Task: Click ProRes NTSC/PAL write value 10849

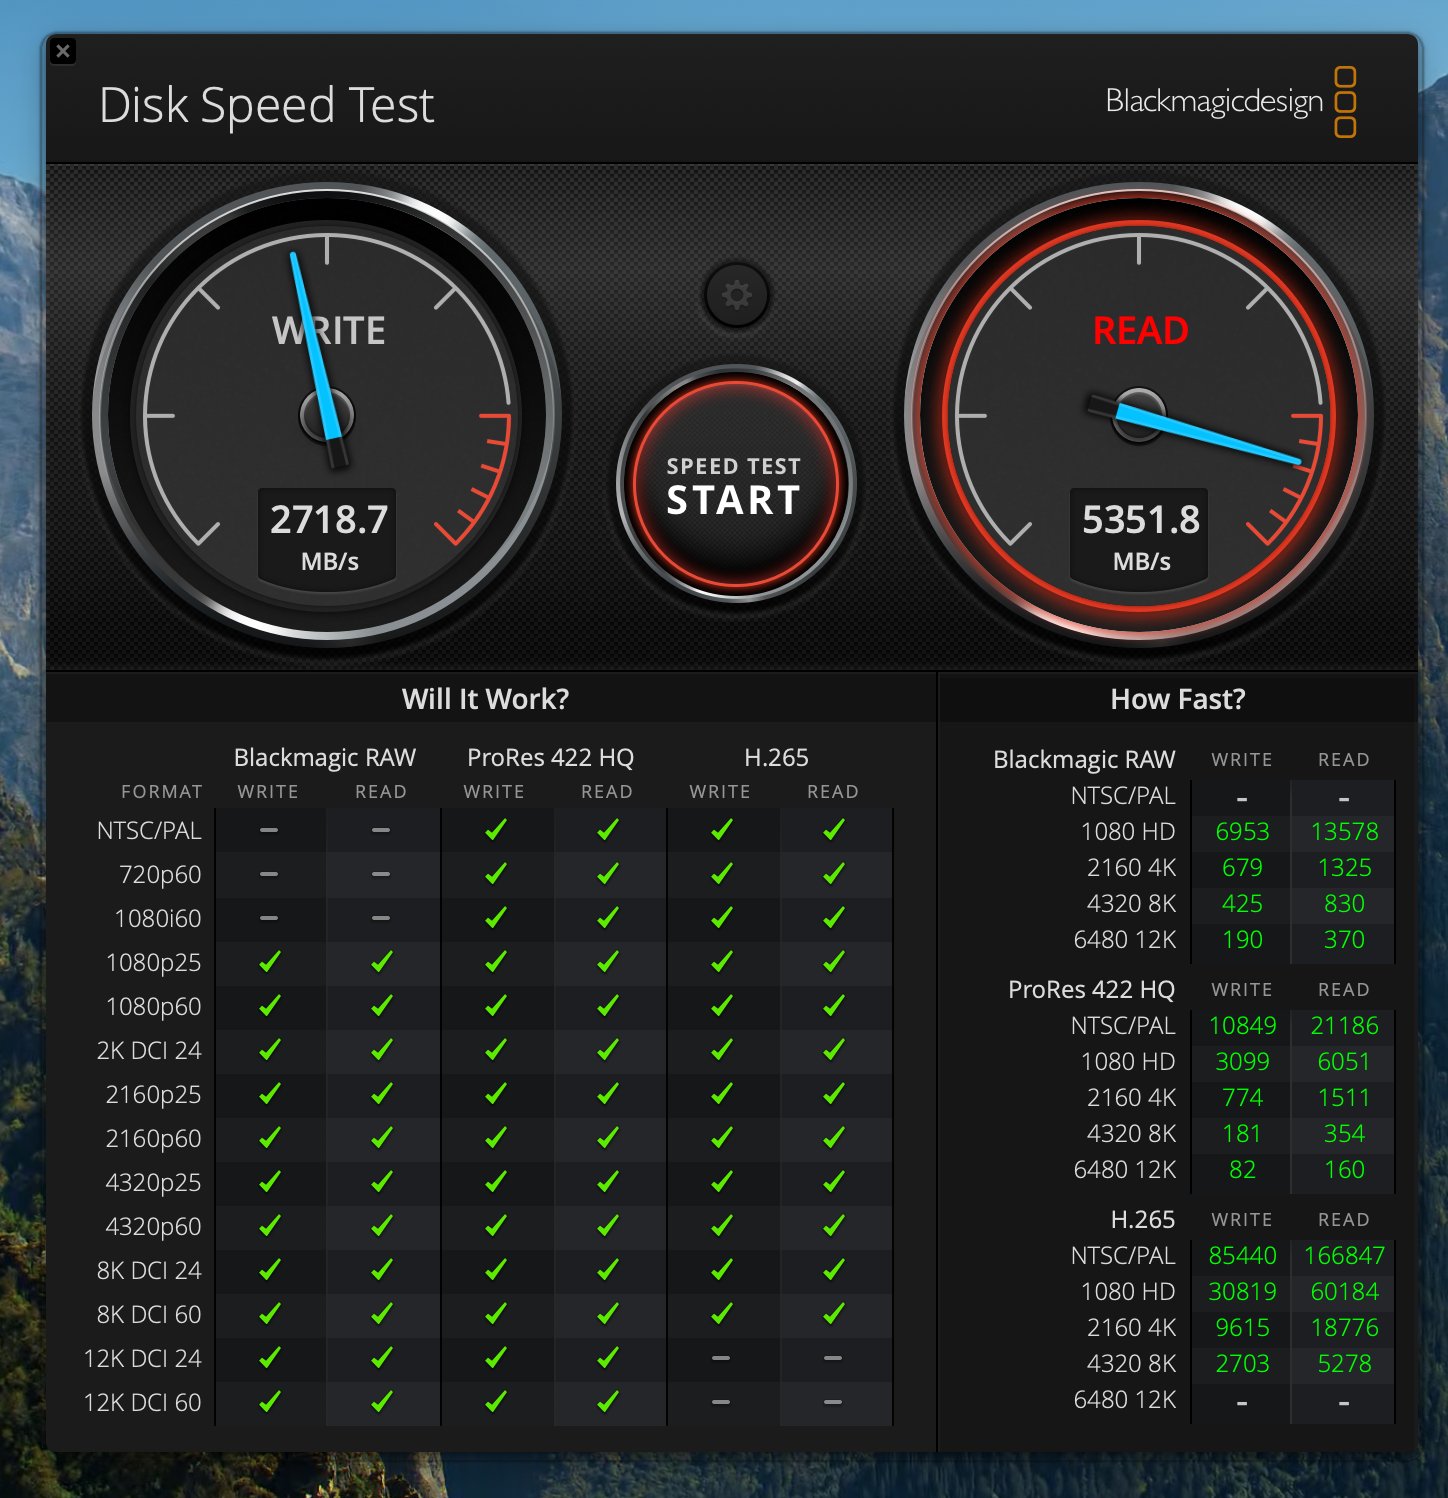Action: (1242, 1026)
